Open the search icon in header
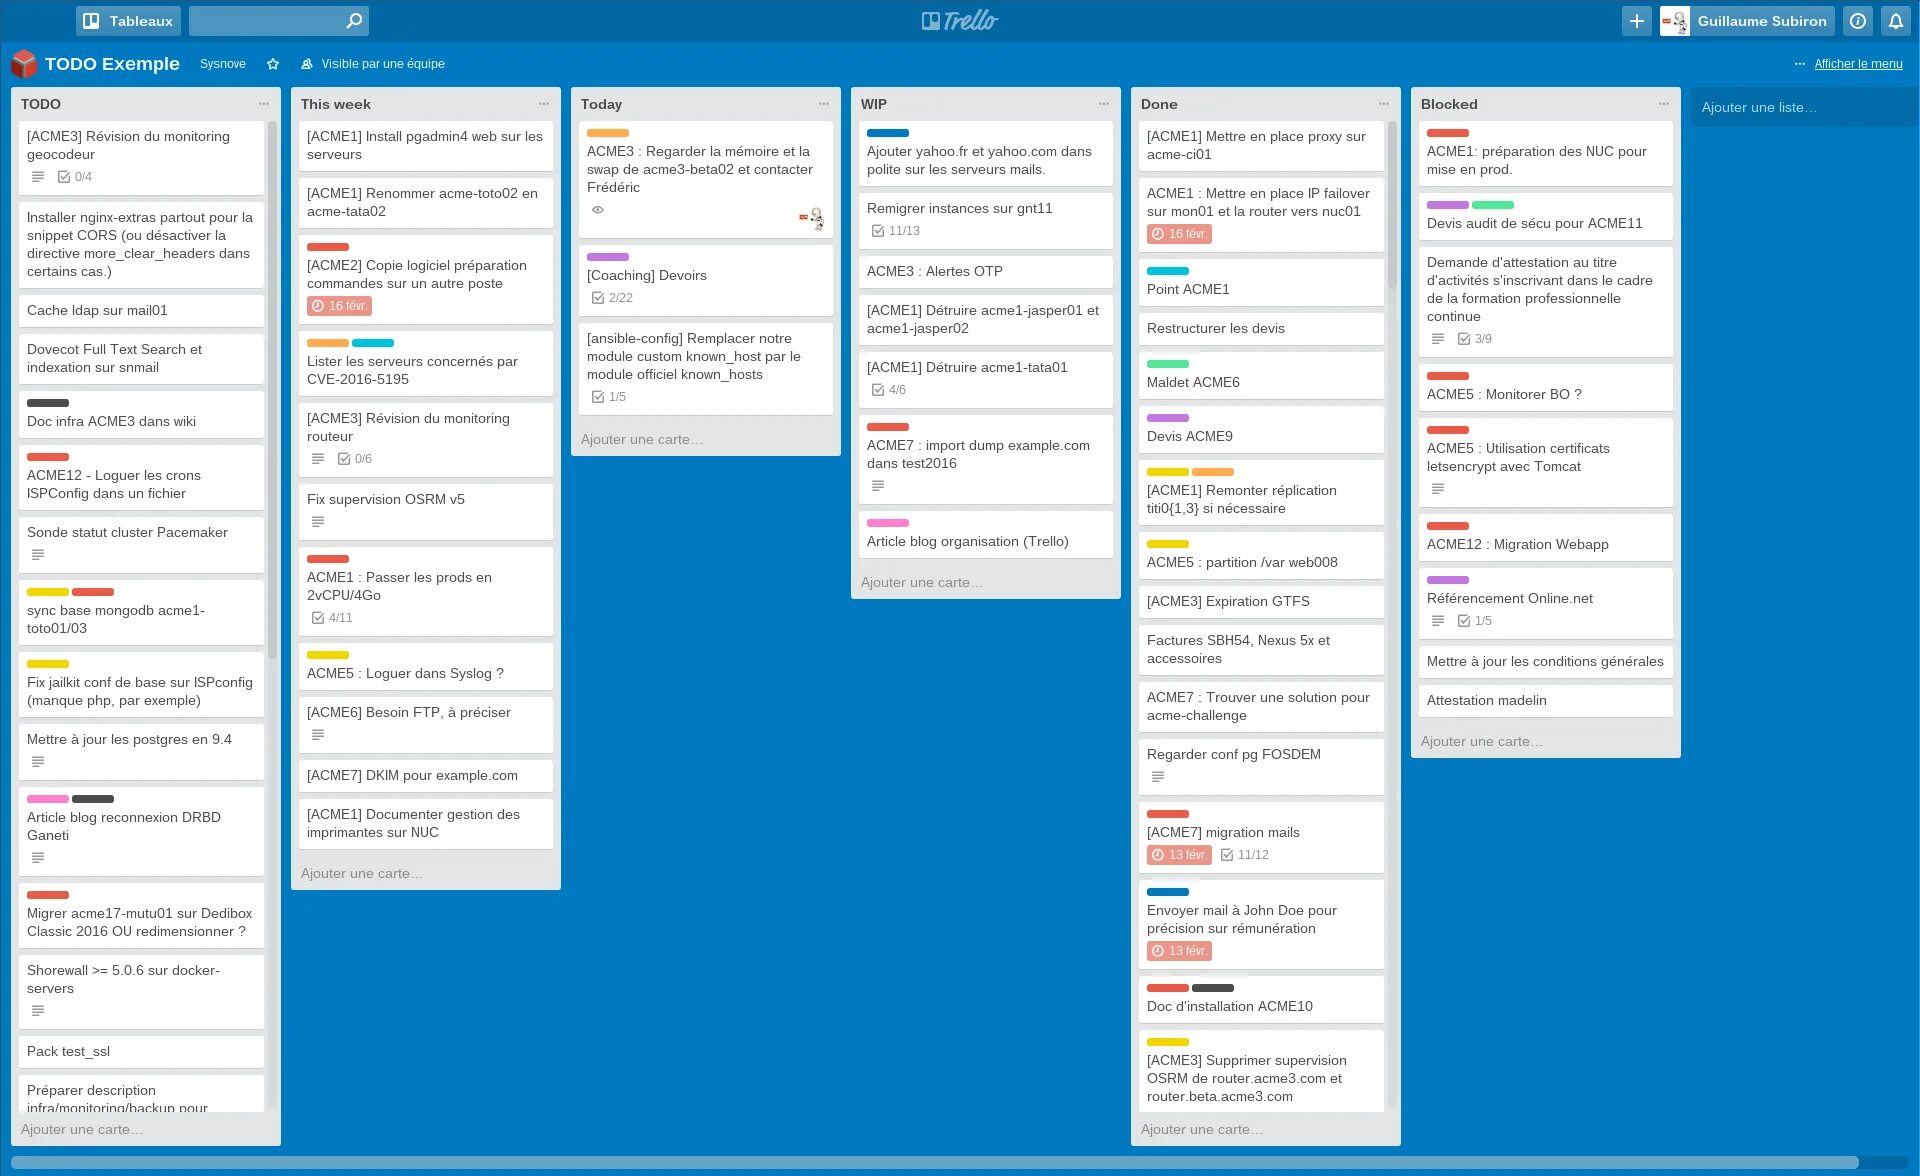 tap(354, 21)
